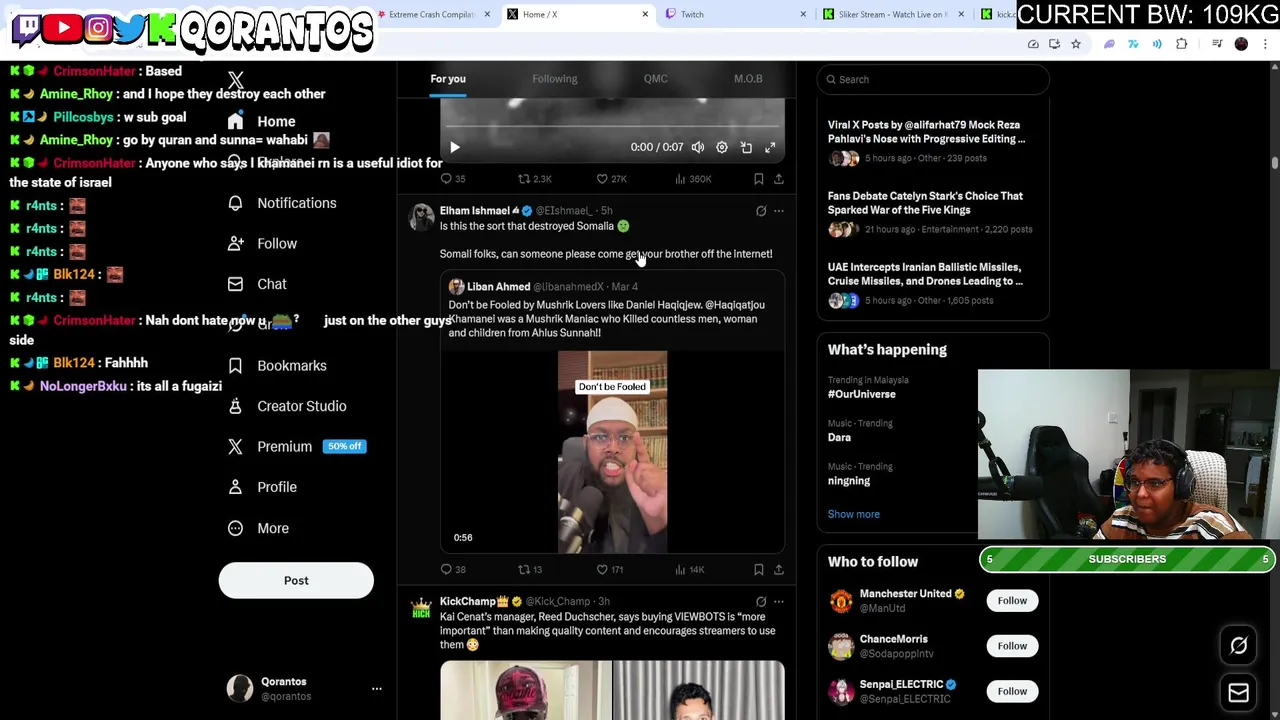The height and width of the screenshot is (720, 1280).
Task: Click the Search input field
Action: click(932, 79)
